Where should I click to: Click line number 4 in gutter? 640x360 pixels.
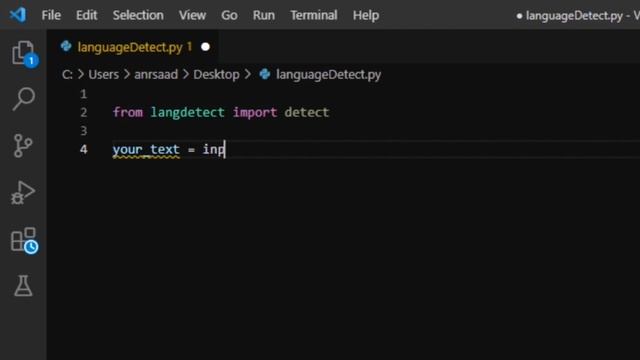point(84,149)
